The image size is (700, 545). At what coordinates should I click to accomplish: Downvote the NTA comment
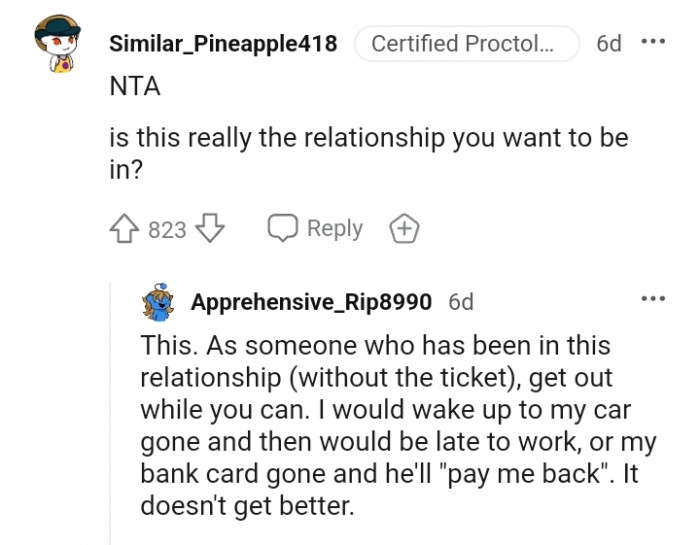pyautogui.click(x=209, y=229)
